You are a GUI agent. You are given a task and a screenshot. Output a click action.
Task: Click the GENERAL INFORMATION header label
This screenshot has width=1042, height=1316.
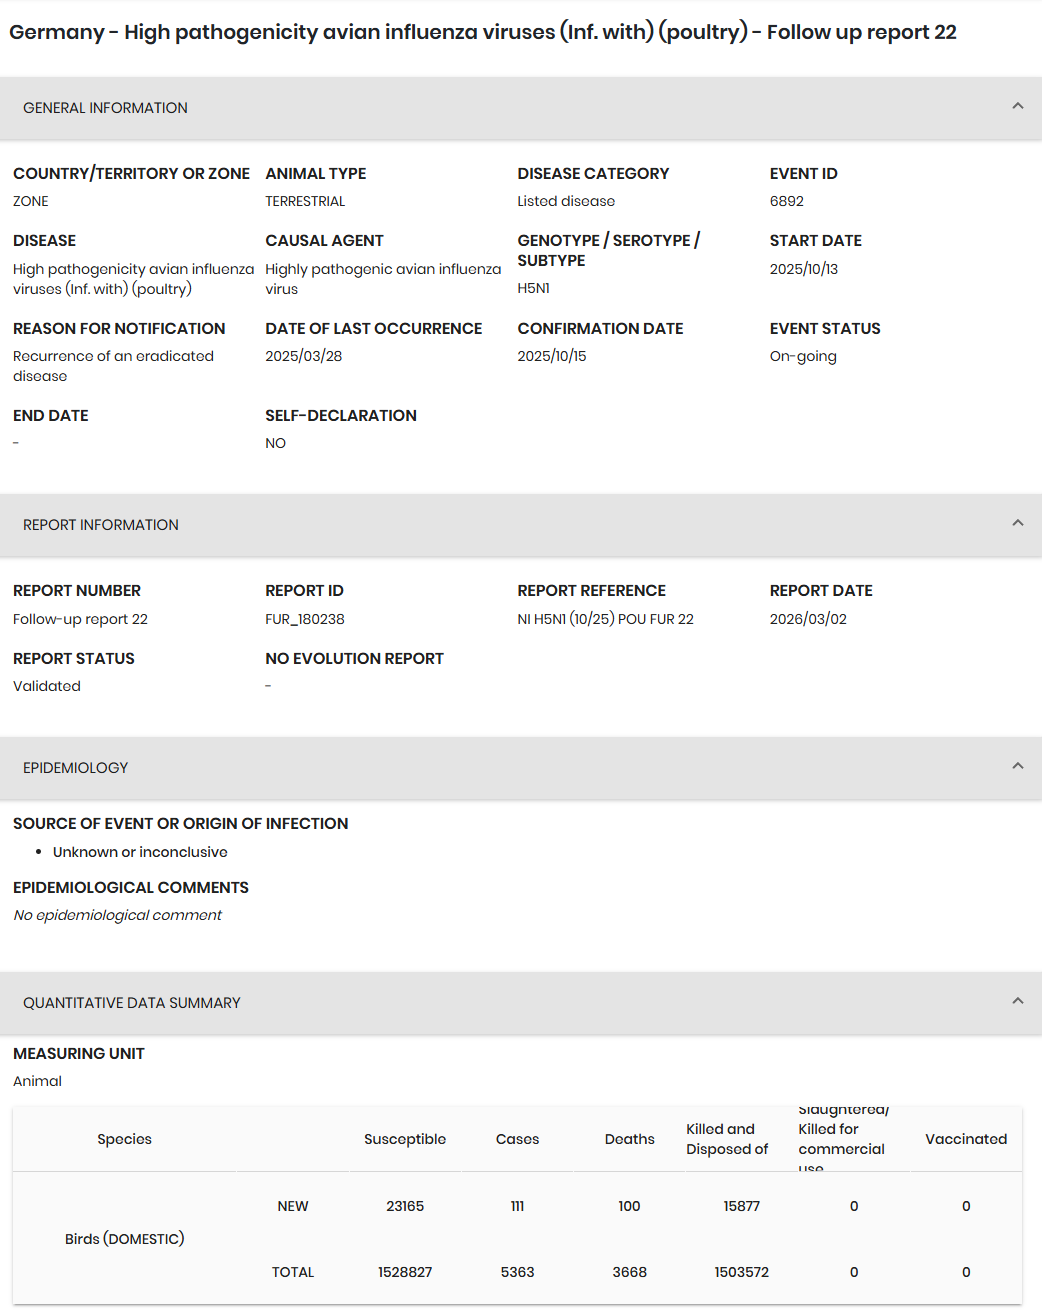click(x=105, y=108)
